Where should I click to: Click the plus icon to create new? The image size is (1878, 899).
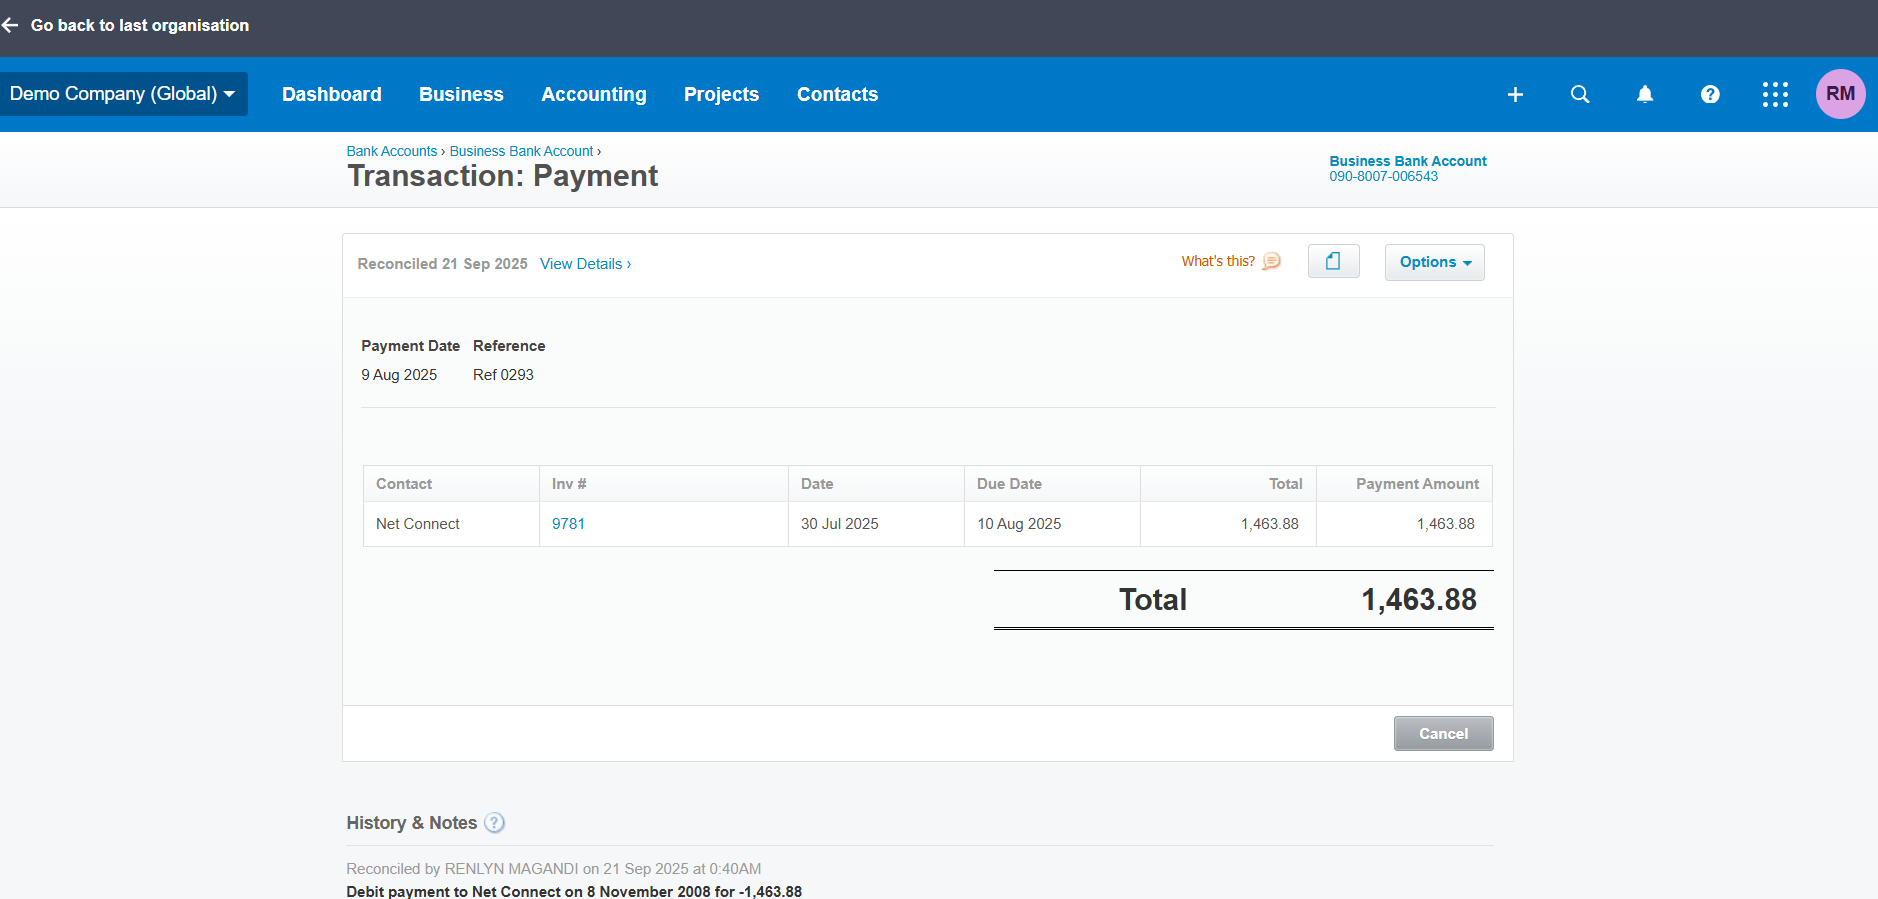tap(1515, 94)
